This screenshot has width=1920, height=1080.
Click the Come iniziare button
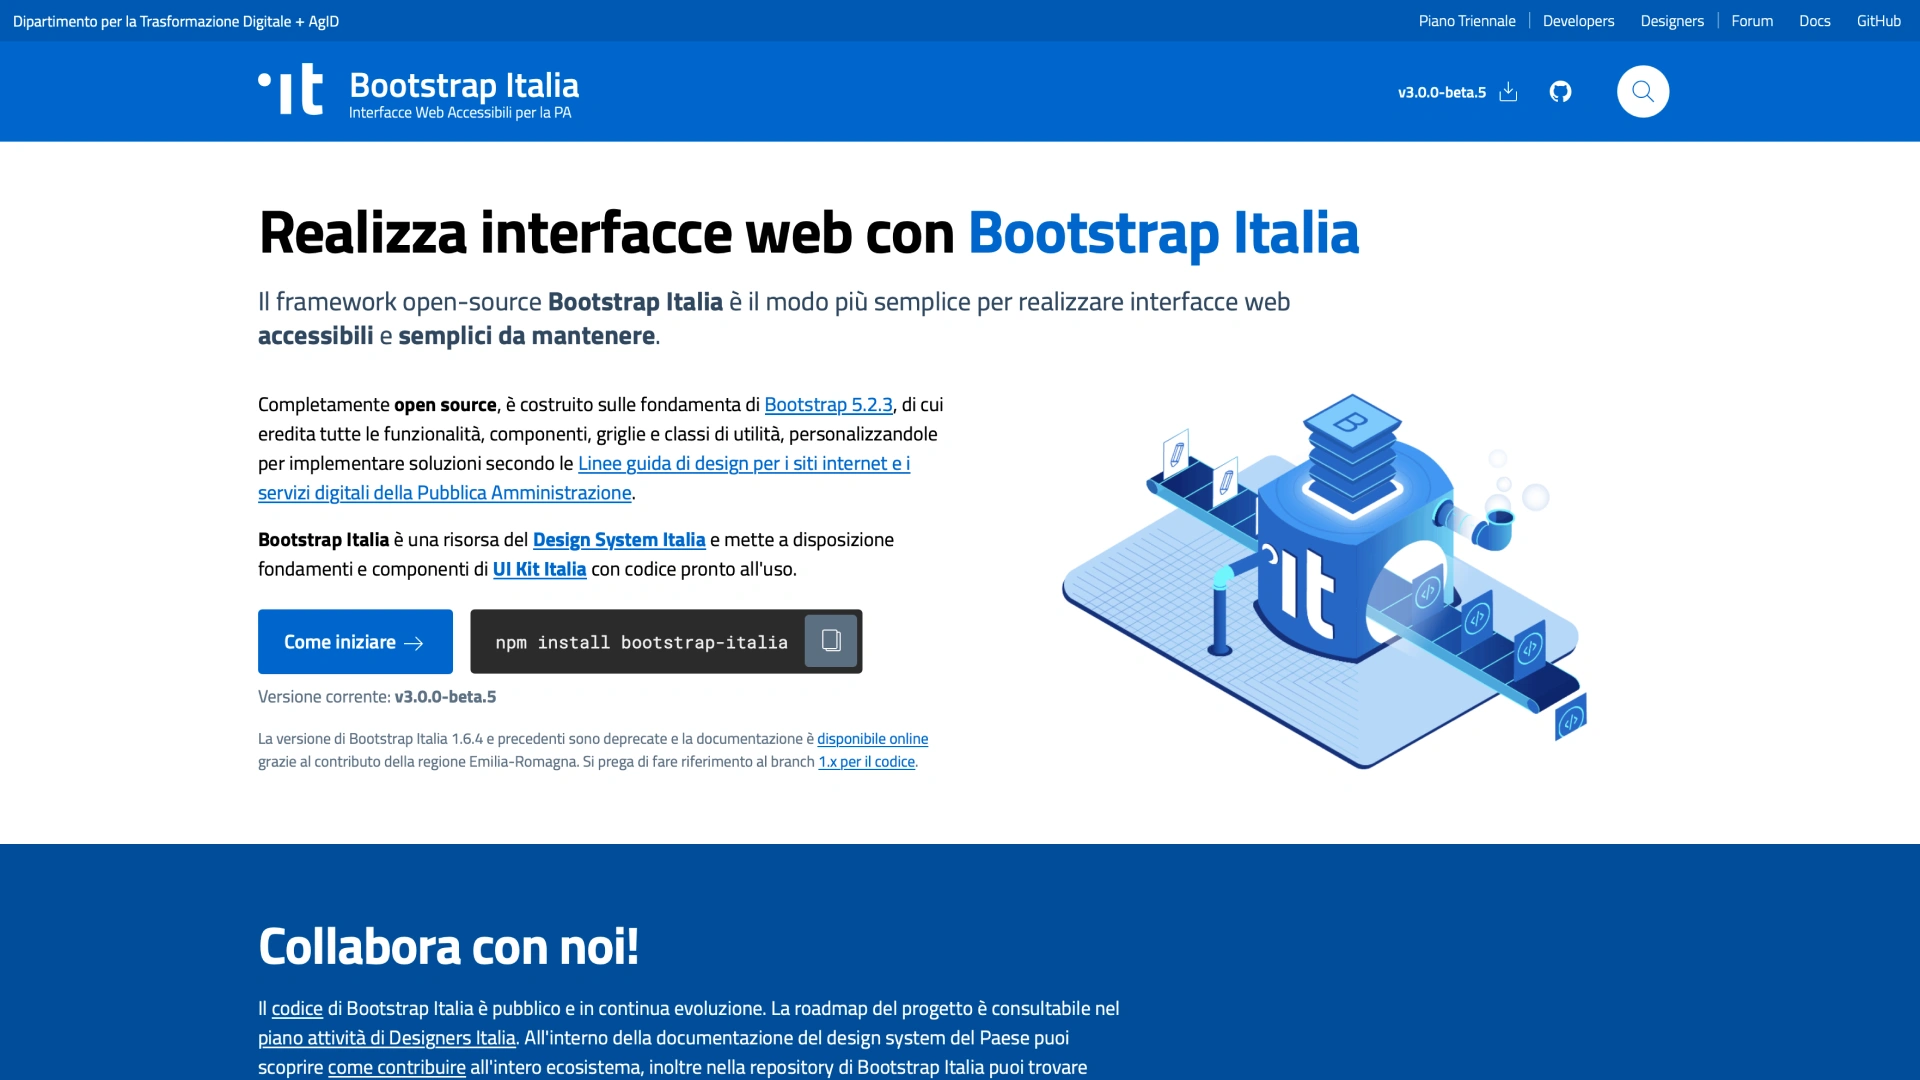tap(355, 642)
